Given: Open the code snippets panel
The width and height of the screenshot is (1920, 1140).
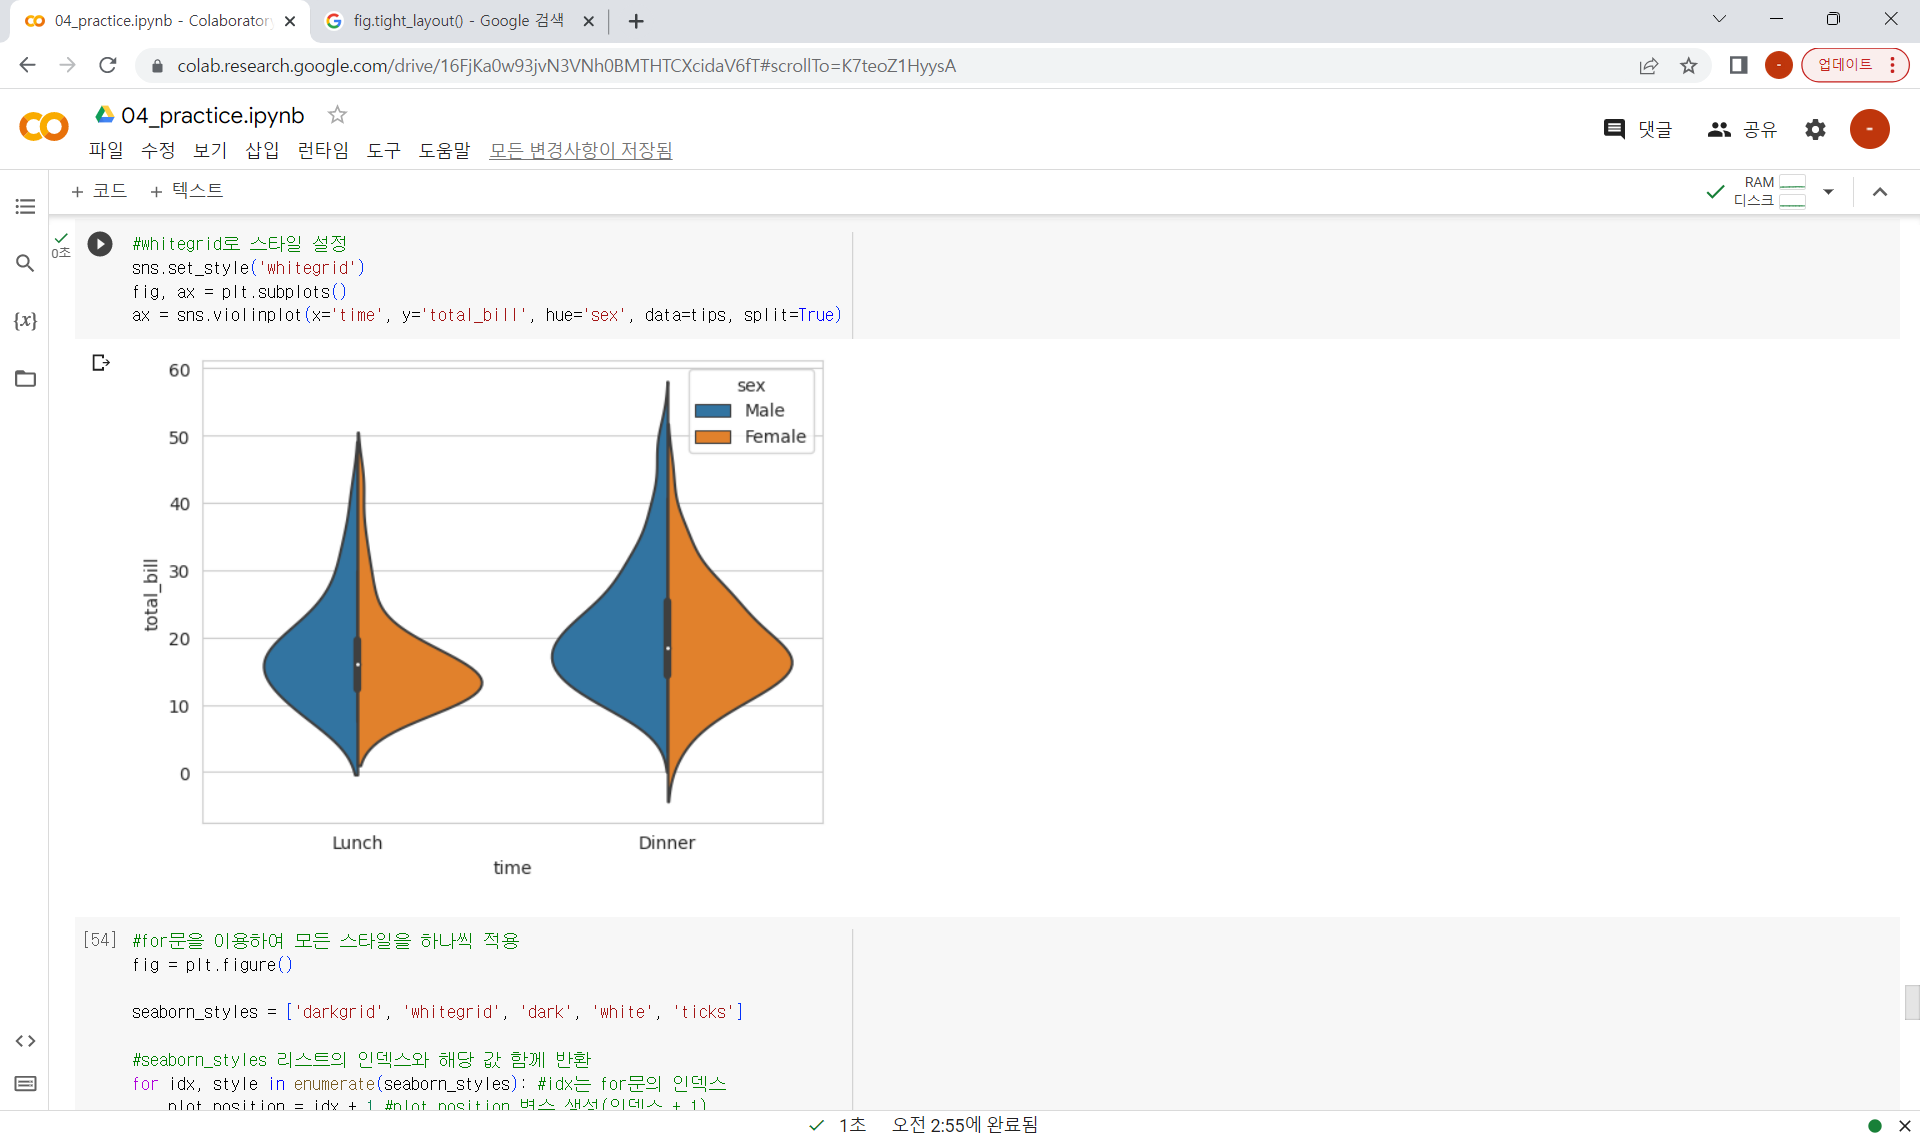Looking at the screenshot, I should 25,1041.
